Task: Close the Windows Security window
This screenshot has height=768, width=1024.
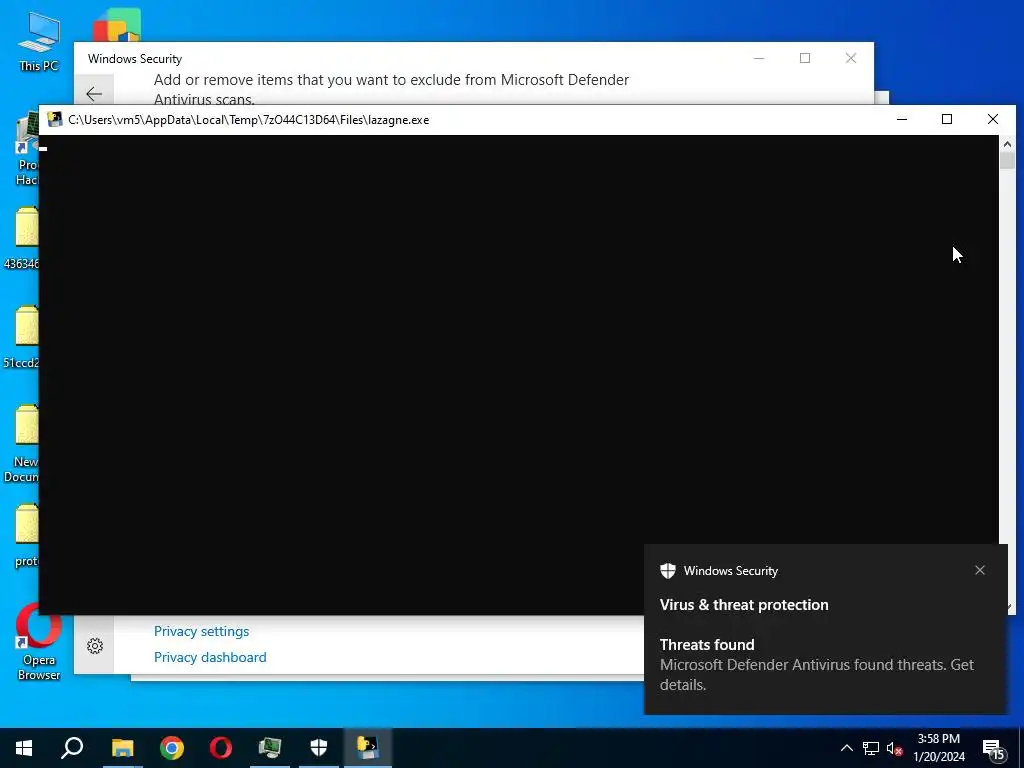Action: point(851,58)
